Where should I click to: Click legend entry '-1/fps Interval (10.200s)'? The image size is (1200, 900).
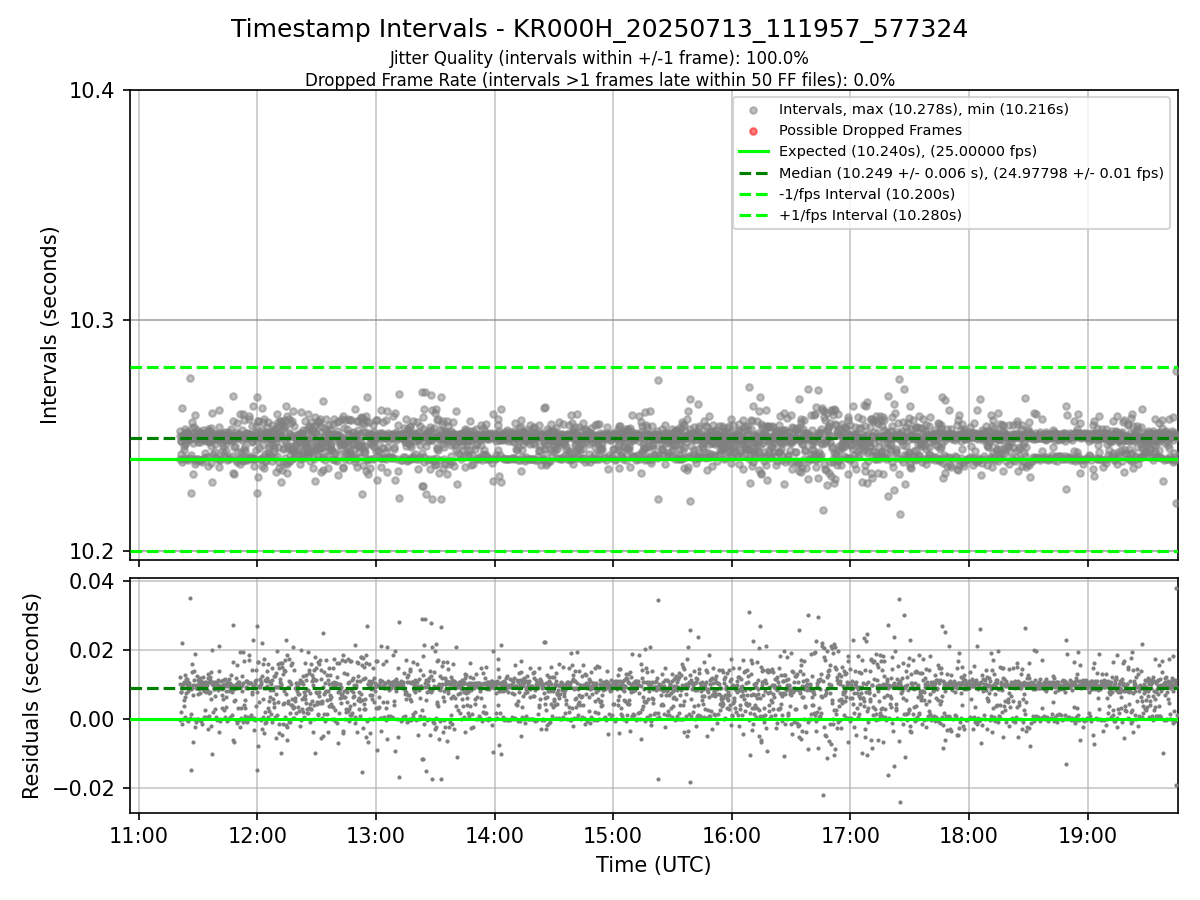point(867,194)
